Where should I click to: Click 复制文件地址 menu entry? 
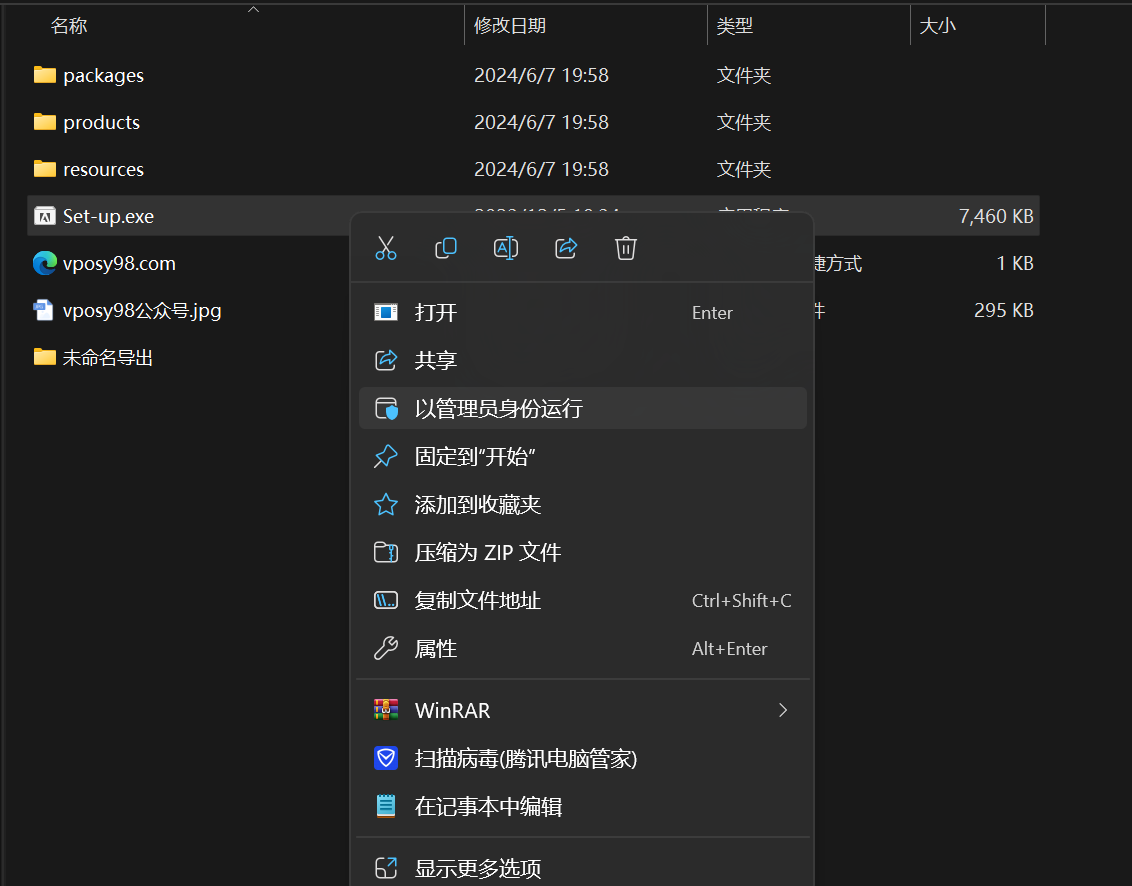pos(478,601)
